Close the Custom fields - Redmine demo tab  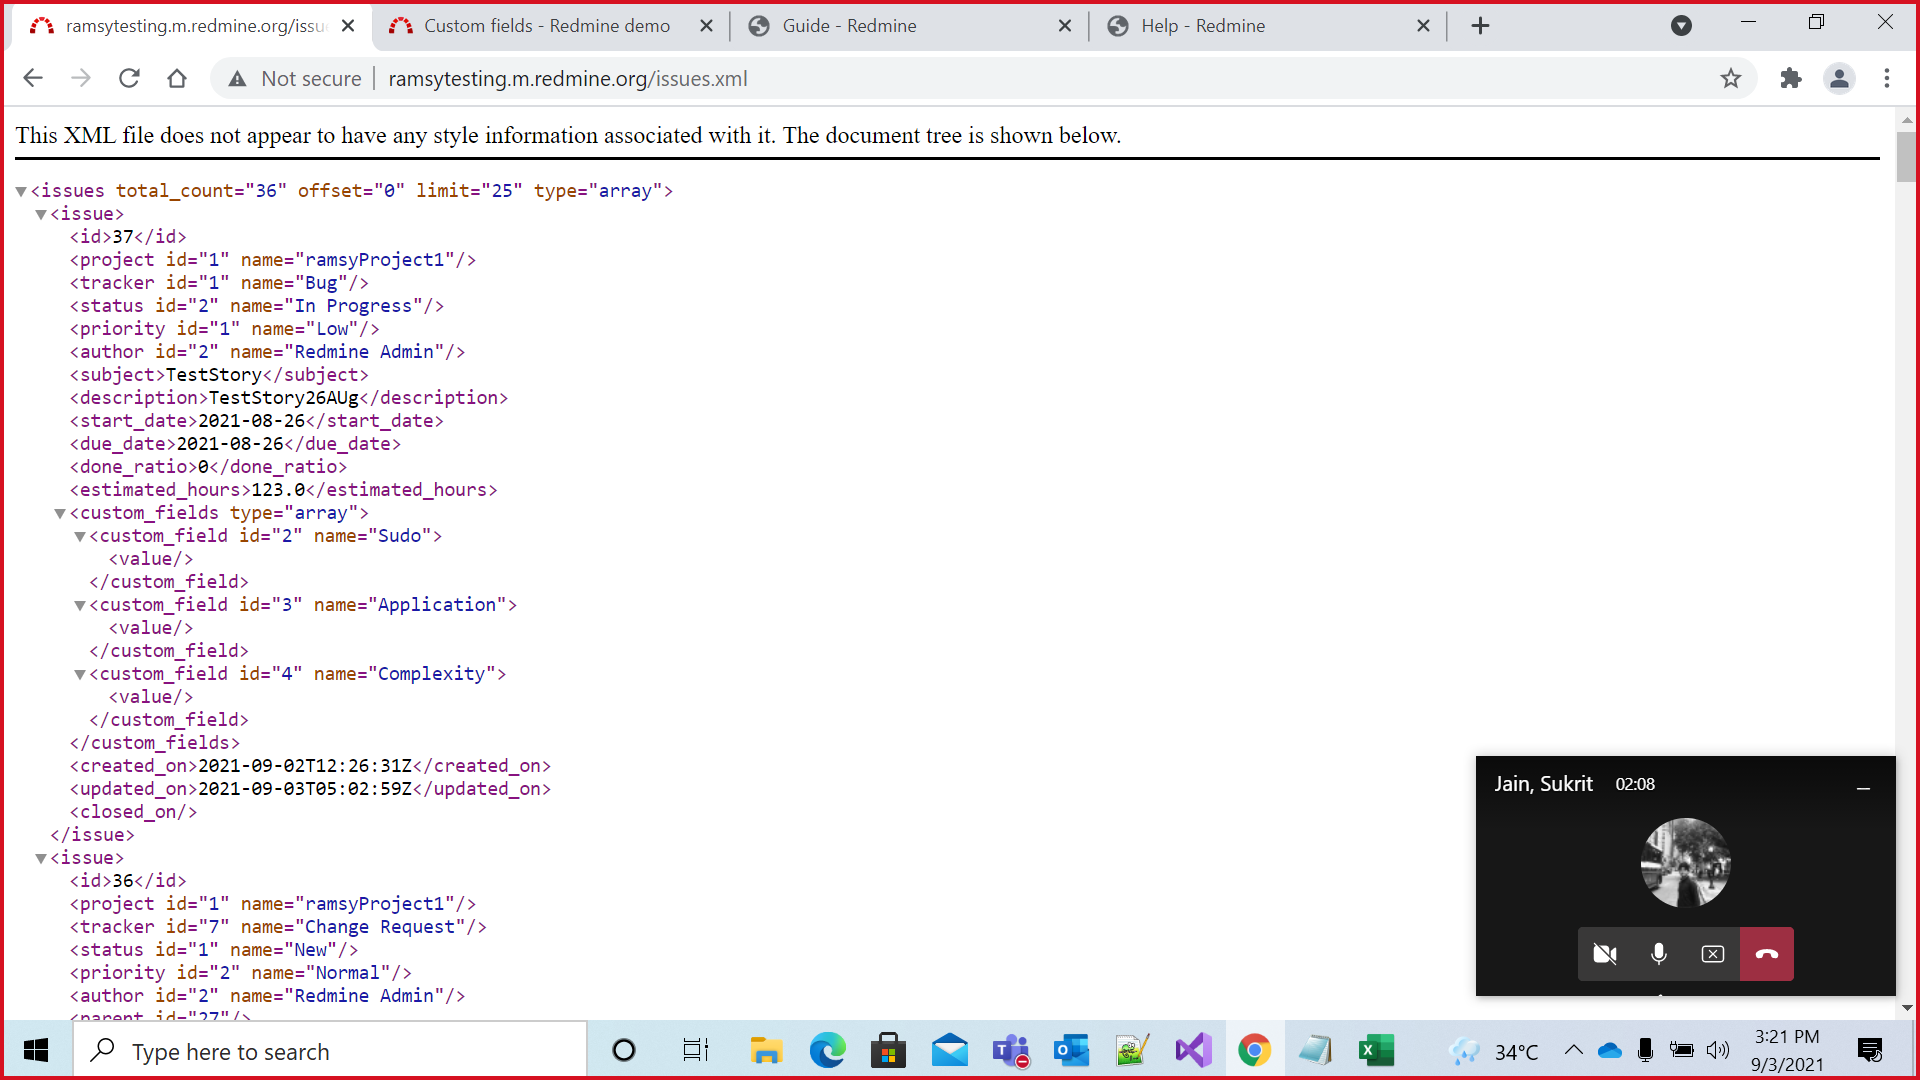[x=707, y=26]
